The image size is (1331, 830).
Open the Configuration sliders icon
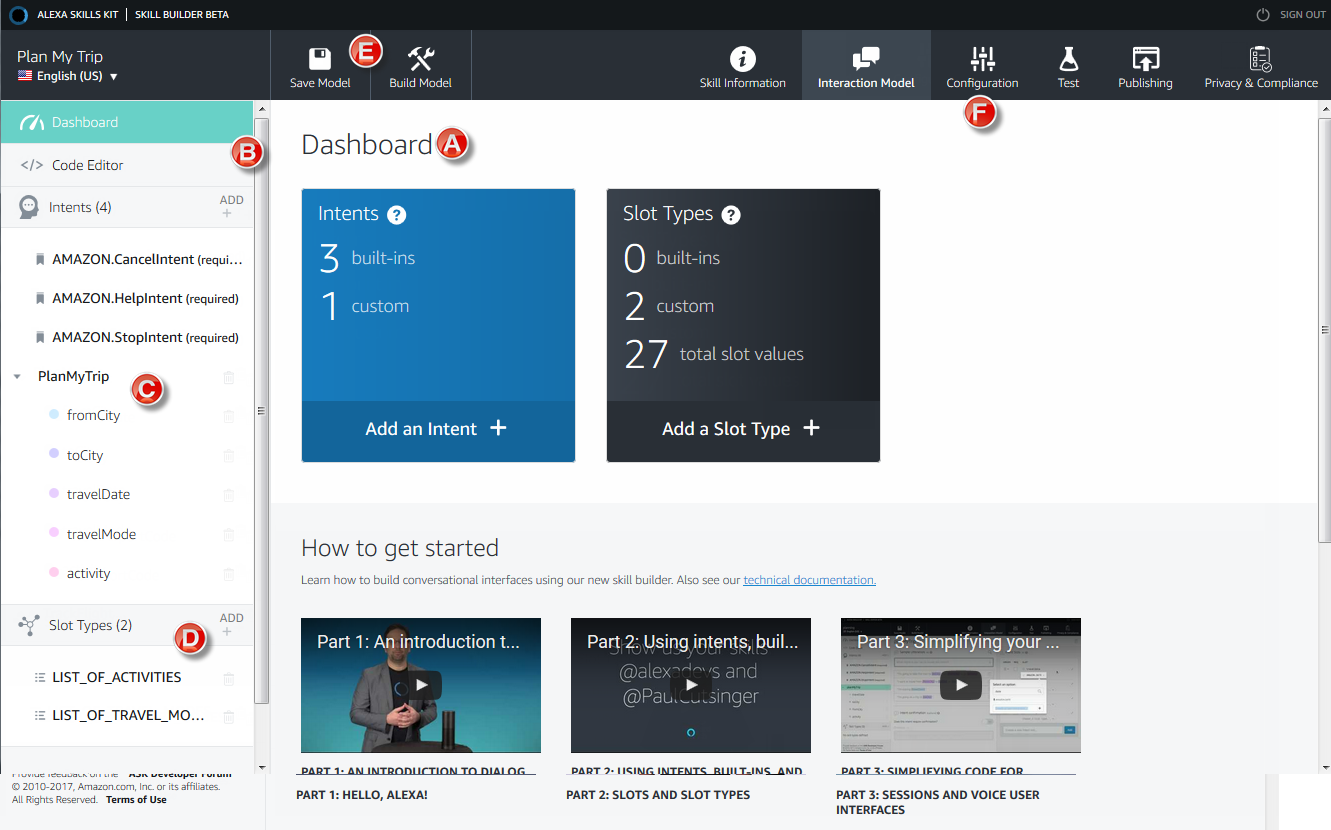click(x=982, y=59)
